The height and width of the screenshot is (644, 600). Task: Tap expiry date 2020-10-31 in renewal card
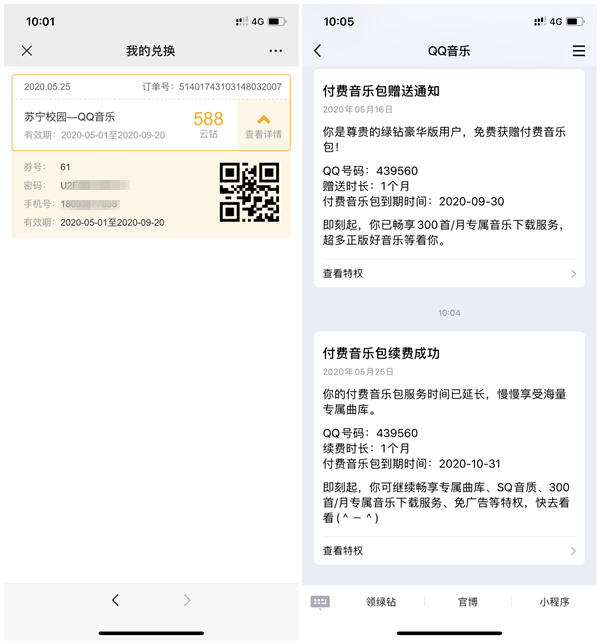tap(470, 464)
